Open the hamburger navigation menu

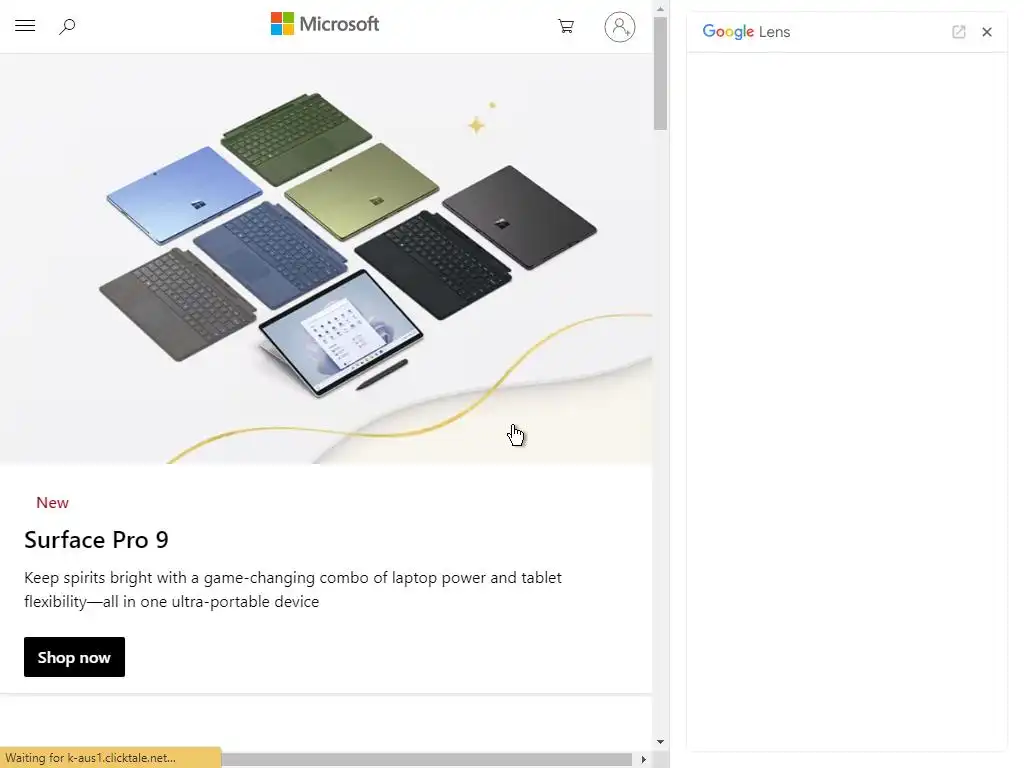(x=25, y=26)
